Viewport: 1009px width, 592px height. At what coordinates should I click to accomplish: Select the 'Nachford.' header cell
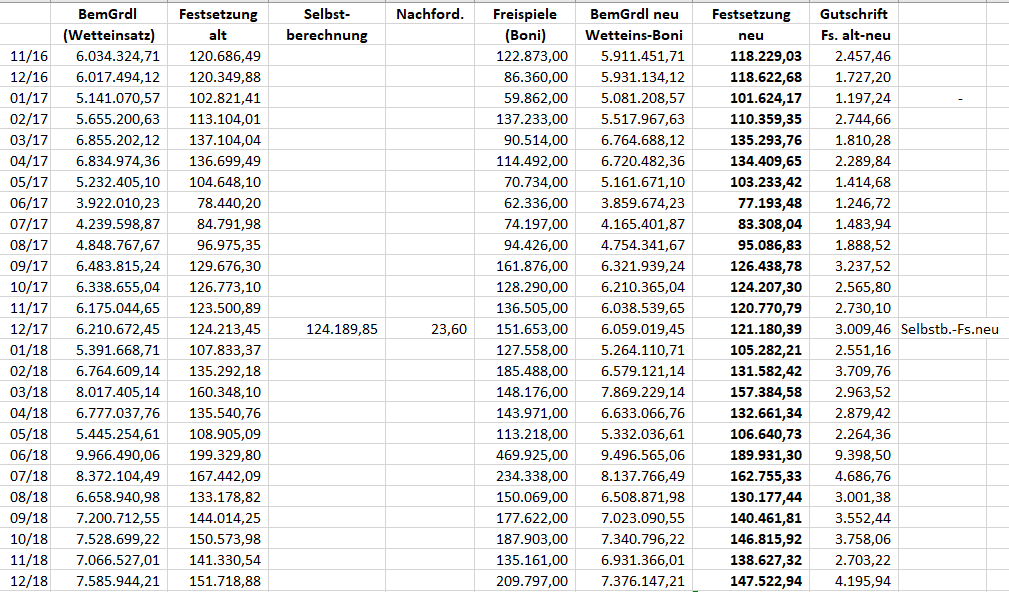coord(429,15)
